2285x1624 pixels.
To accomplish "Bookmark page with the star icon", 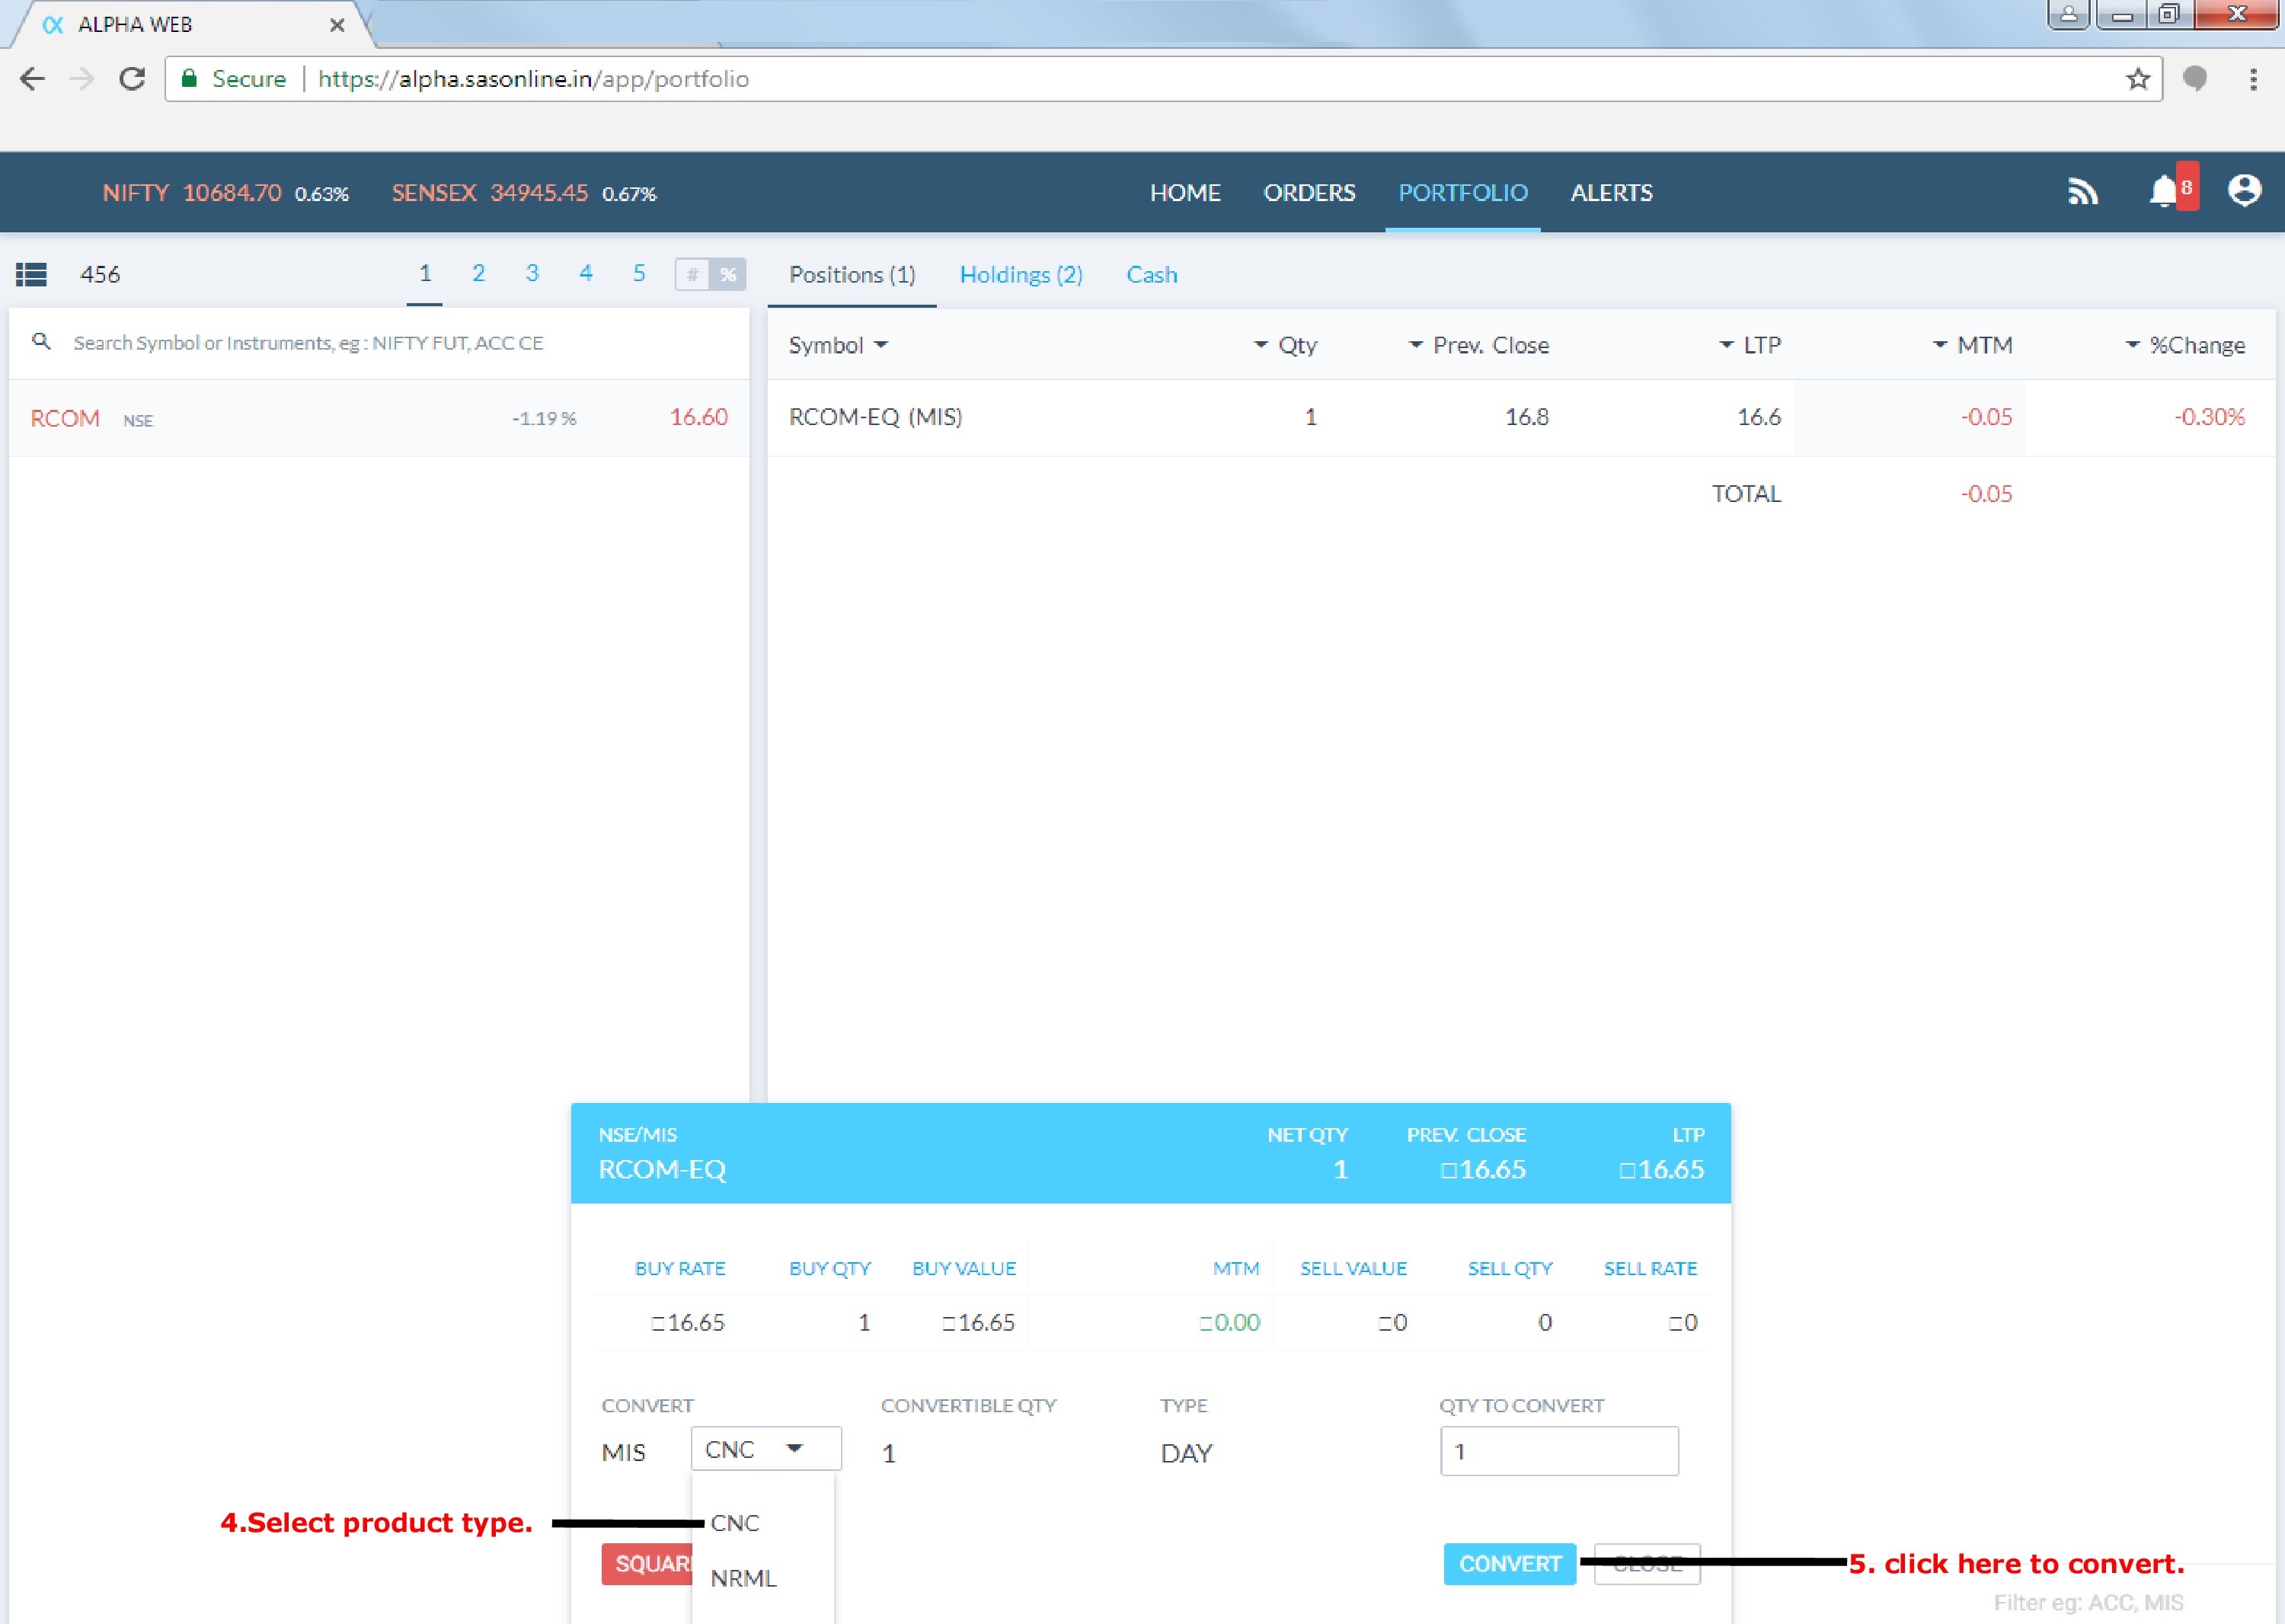I will 2137,79.
